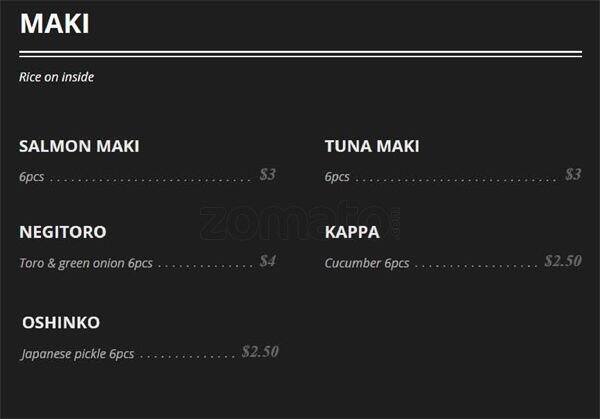Click the $2.50 price for Oshinko
Viewport: 600px width, 419px height.
(x=260, y=352)
